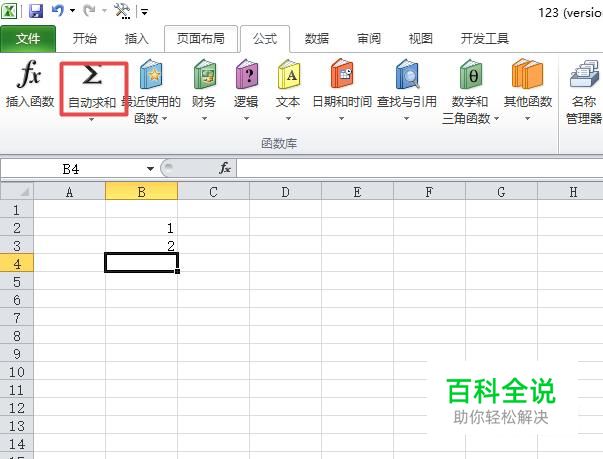This screenshot has height=459, width=603.
Task: Click the Redo arrow icon
Action: (89, 11)
